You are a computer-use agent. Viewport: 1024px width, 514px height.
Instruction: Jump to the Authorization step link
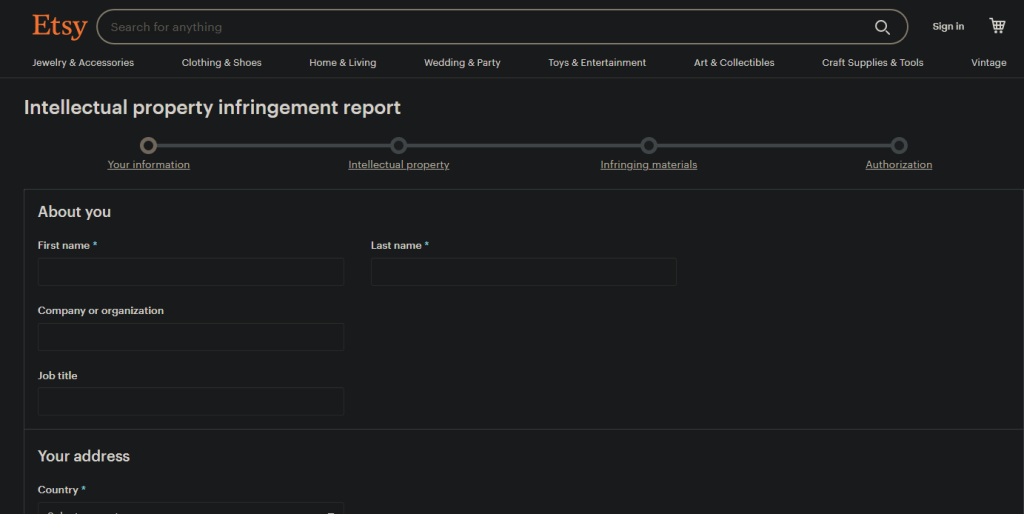pyautogui.click(x=899, y=165)
